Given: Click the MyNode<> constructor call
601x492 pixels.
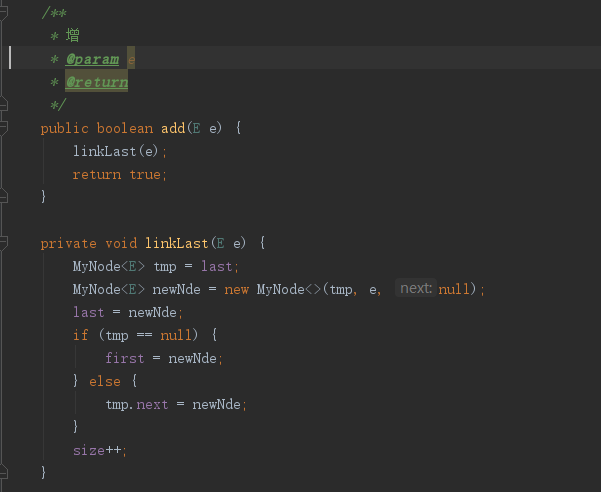Looking at the screenshot, I should click(288, 289).
